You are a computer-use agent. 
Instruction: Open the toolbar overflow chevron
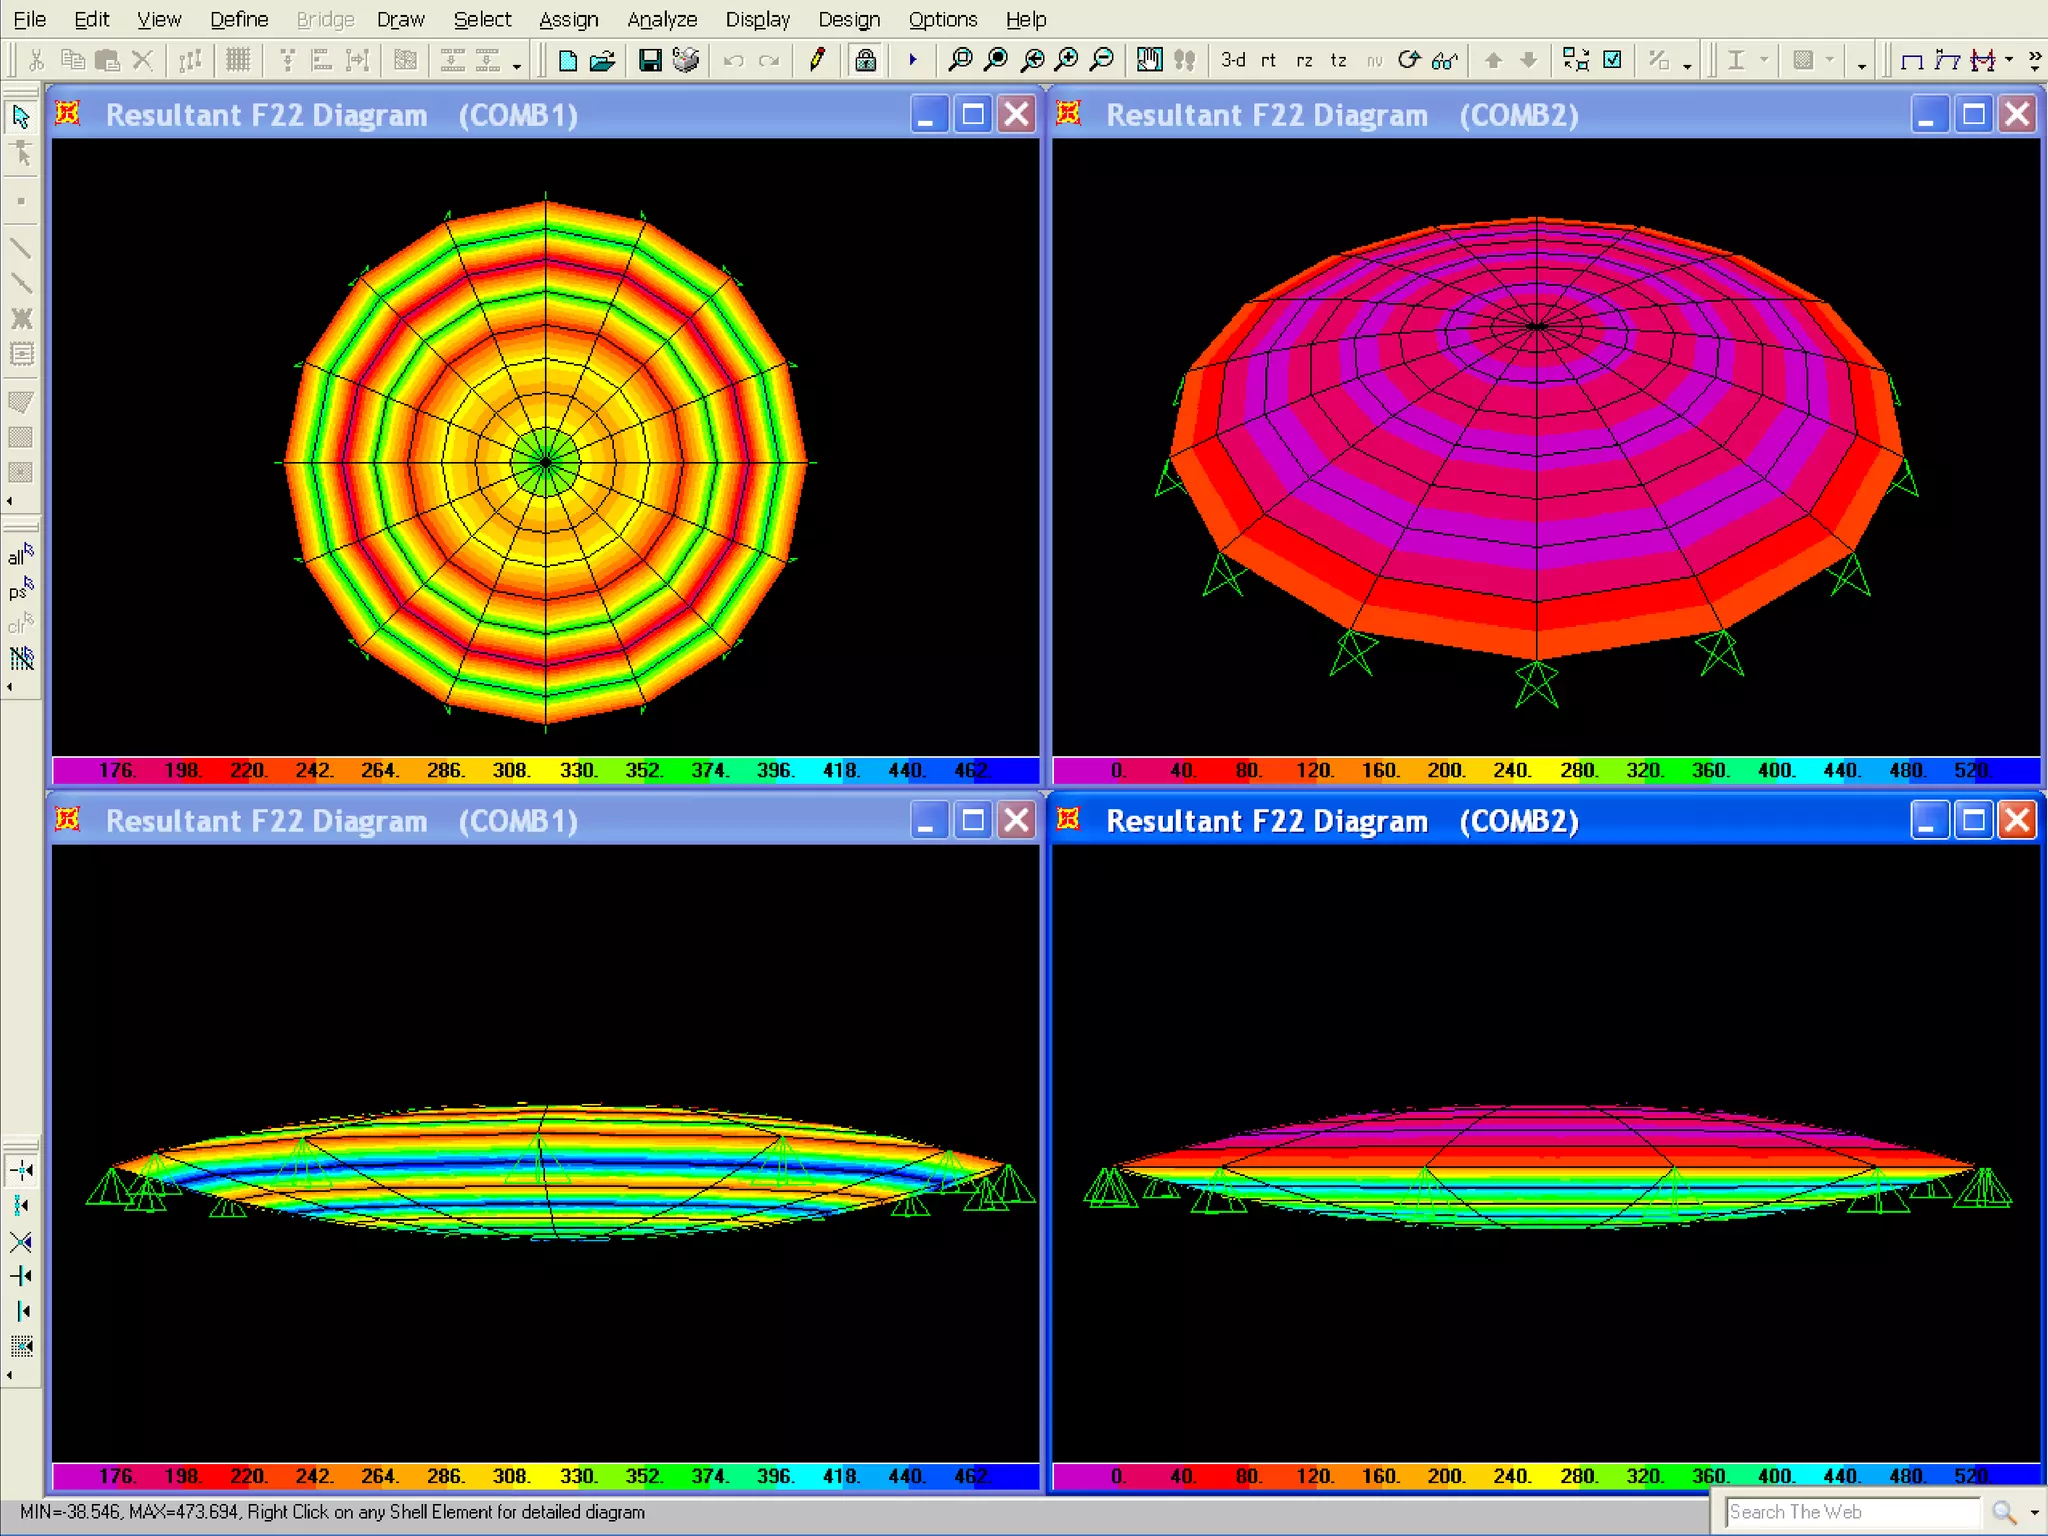(2035, 60)
